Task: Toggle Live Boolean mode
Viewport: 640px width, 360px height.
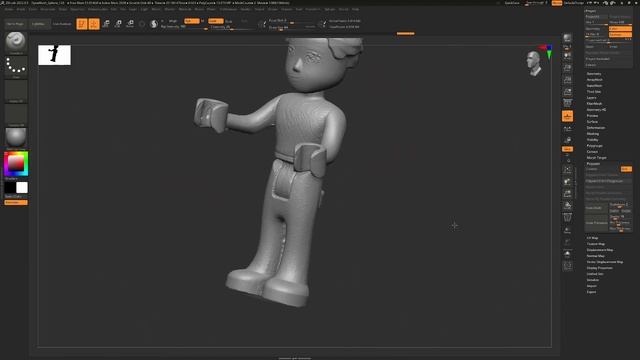Action: tap(62, 24)
